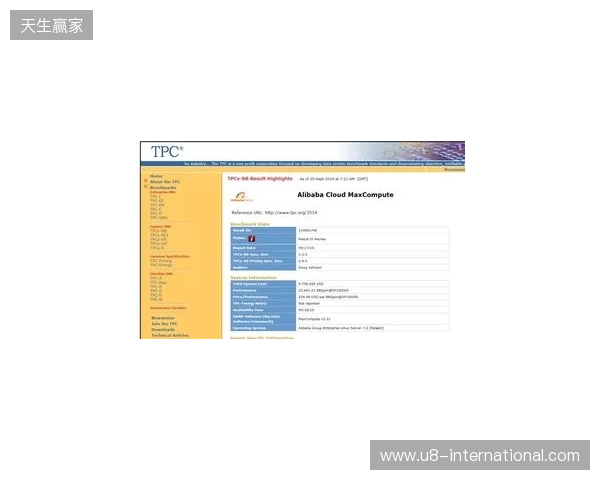Open the Newsletter link
Screen dimensions: 600x480
tap(163, 318)
